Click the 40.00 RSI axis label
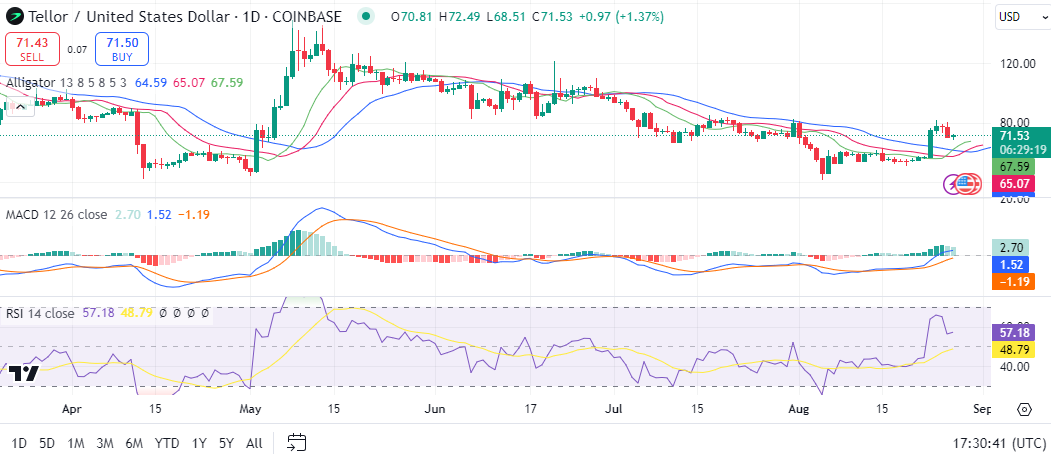This screenshot has width=1051, height=457. [1015, 367]
